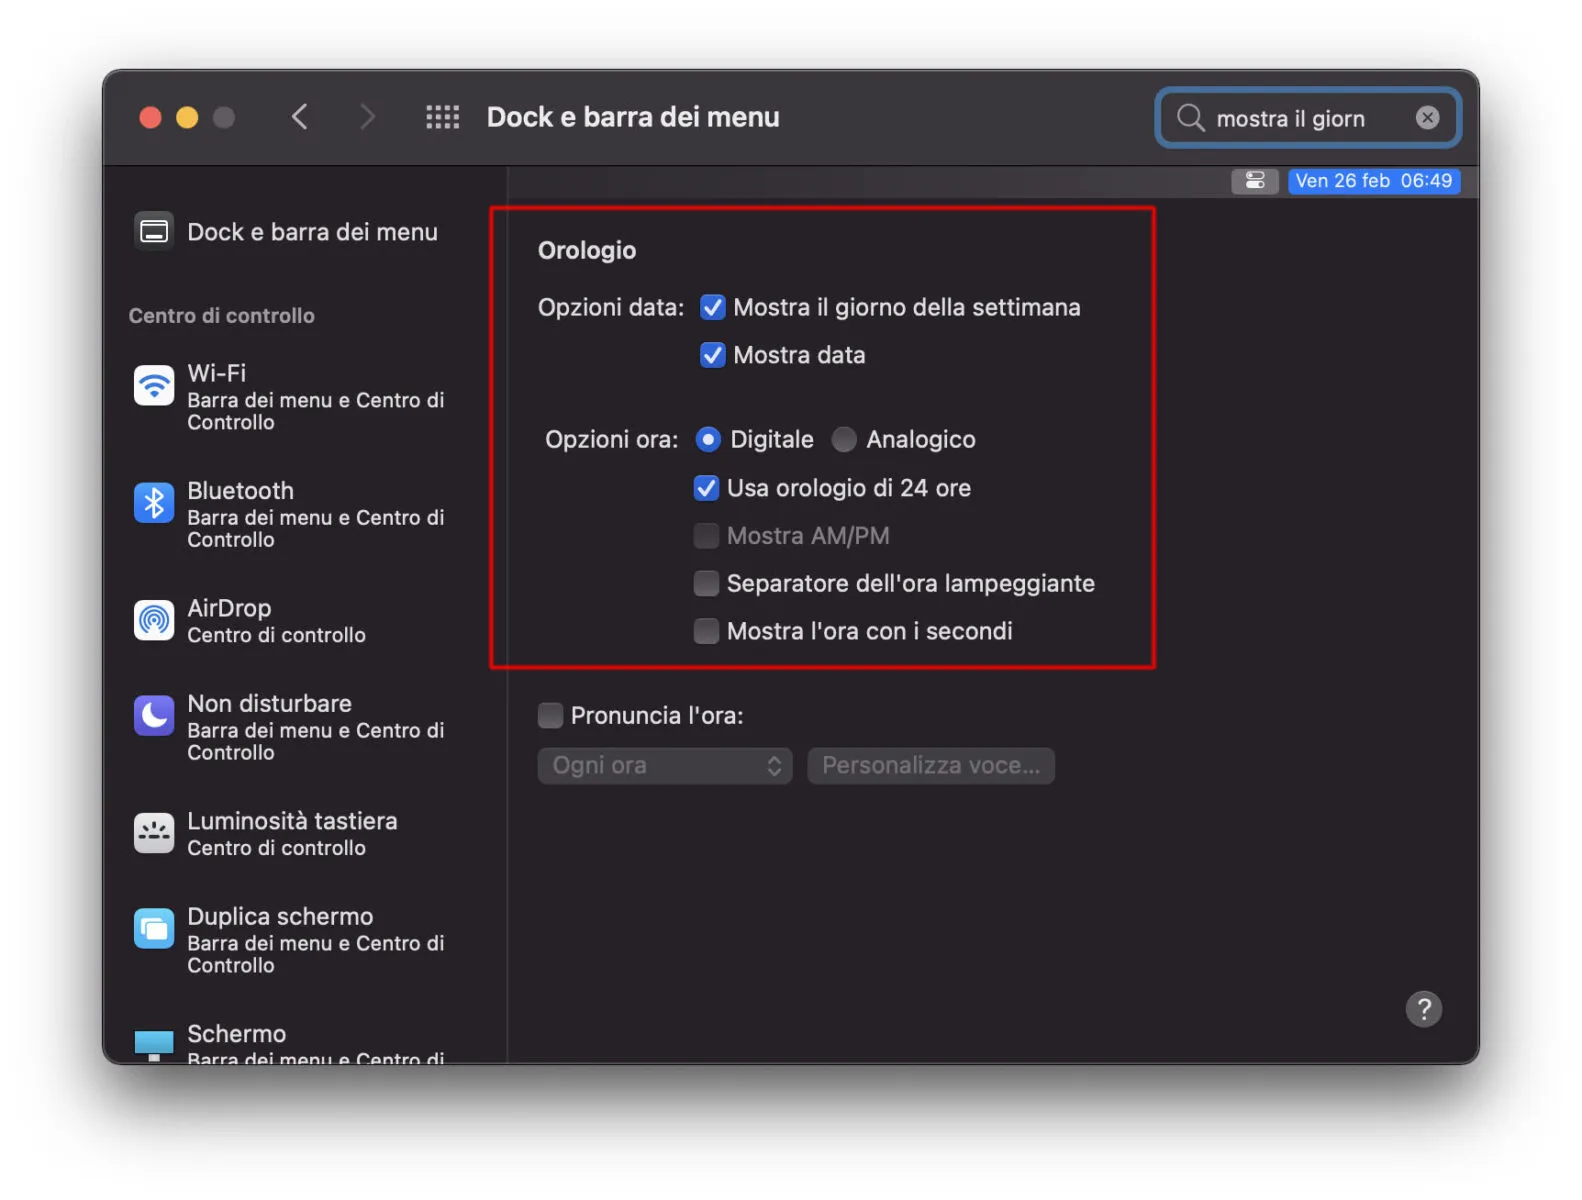This screenshot has height=1200, width=1582.
Task: Click the red close window button
Action: [150, 118]
